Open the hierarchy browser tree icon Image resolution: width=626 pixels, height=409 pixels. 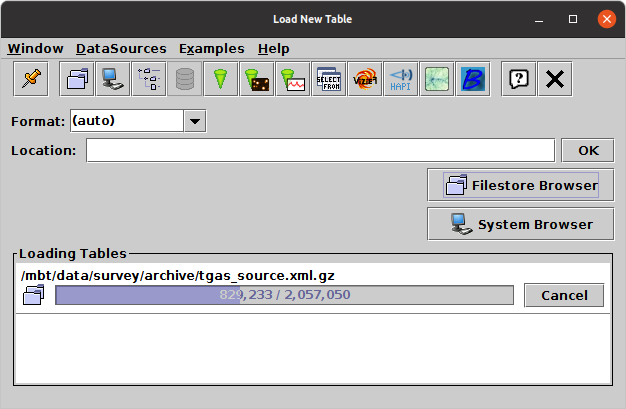pos(148,79)
